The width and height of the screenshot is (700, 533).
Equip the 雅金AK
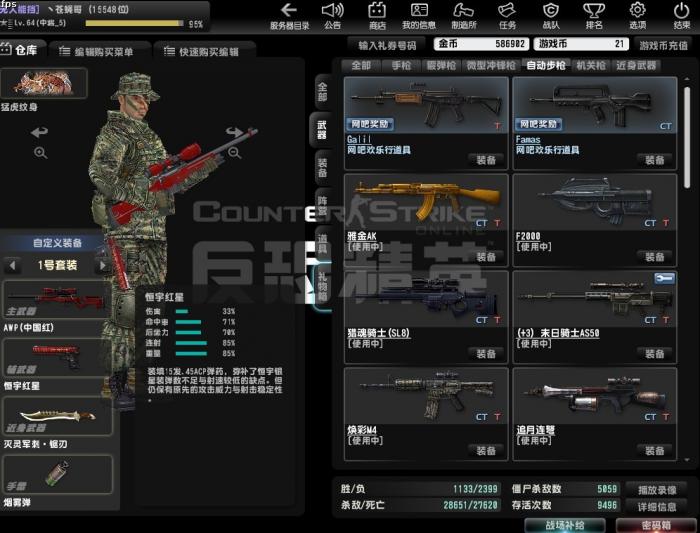[486, 257]
